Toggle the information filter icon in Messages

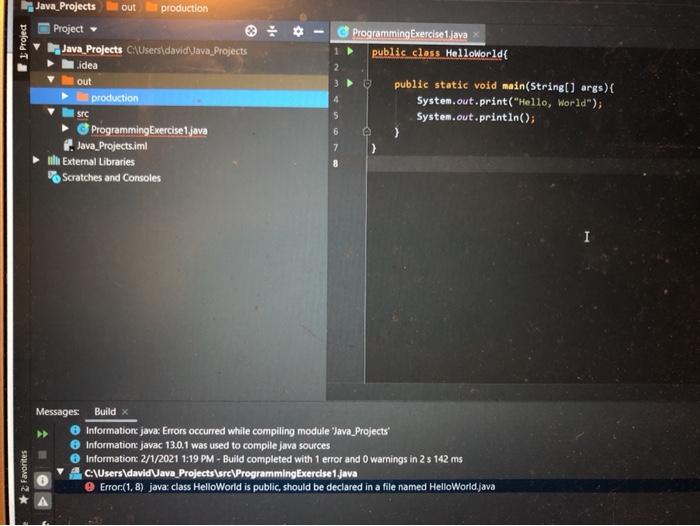(43, 480)
